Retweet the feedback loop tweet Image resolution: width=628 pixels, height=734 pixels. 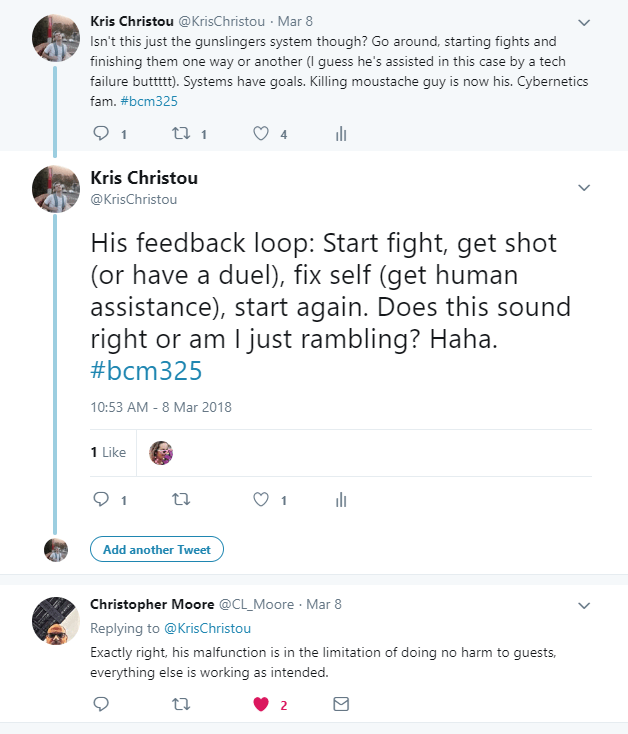point(181,499)
